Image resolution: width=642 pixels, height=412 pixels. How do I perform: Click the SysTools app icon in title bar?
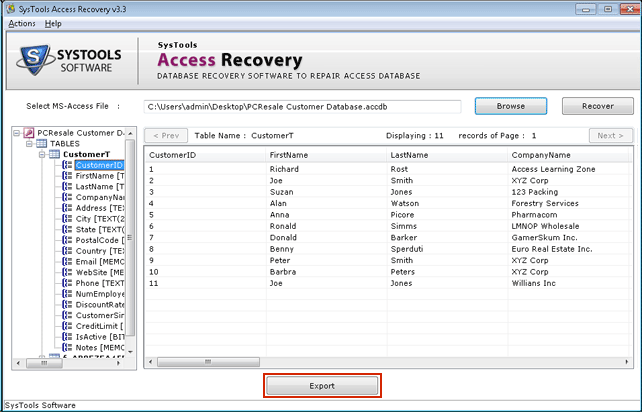(10, 9)
